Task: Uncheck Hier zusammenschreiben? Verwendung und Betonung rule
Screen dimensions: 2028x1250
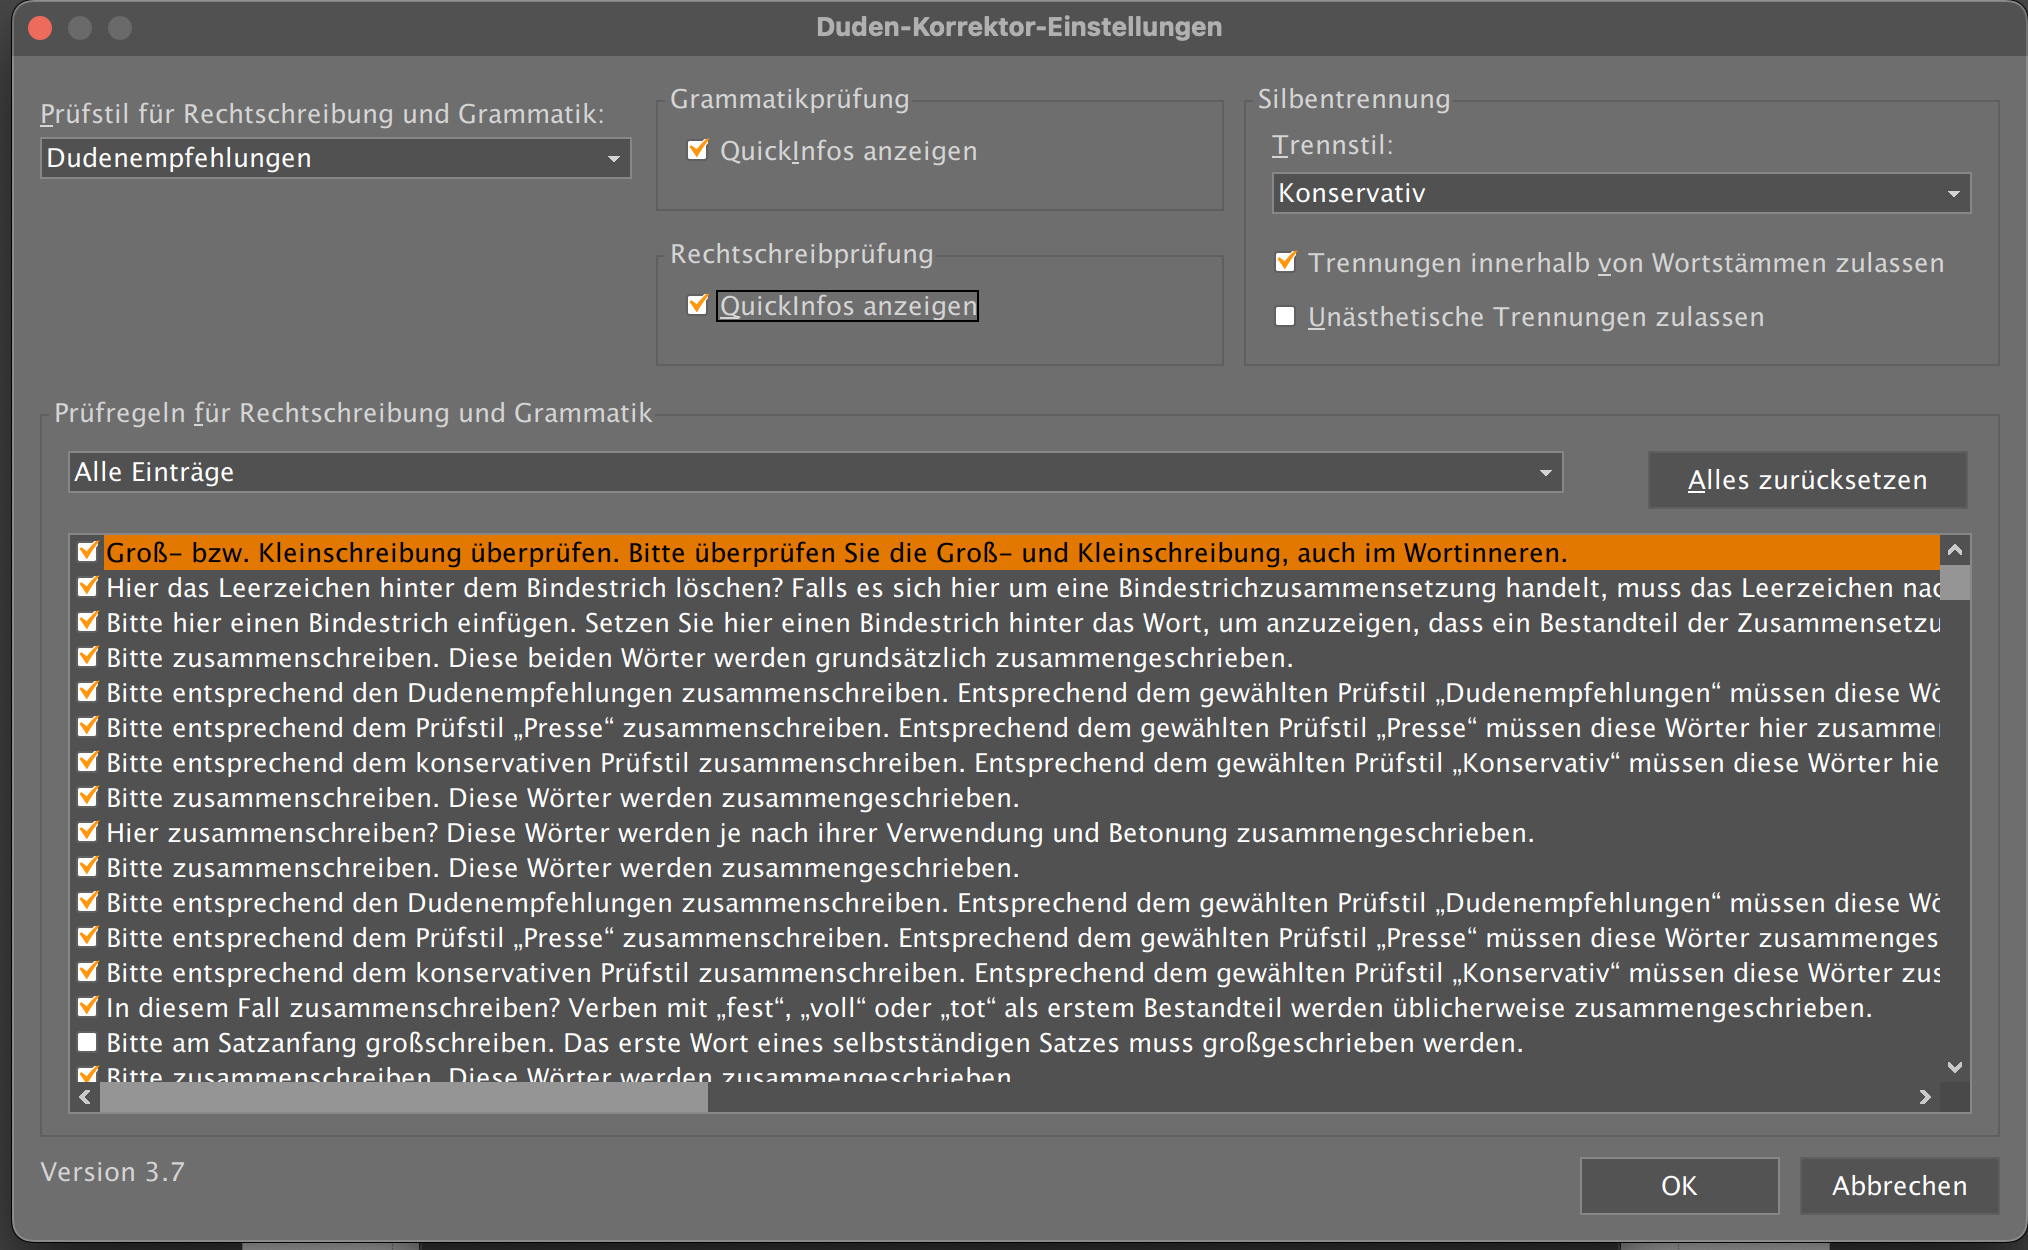Action: [x=88, y=832]
